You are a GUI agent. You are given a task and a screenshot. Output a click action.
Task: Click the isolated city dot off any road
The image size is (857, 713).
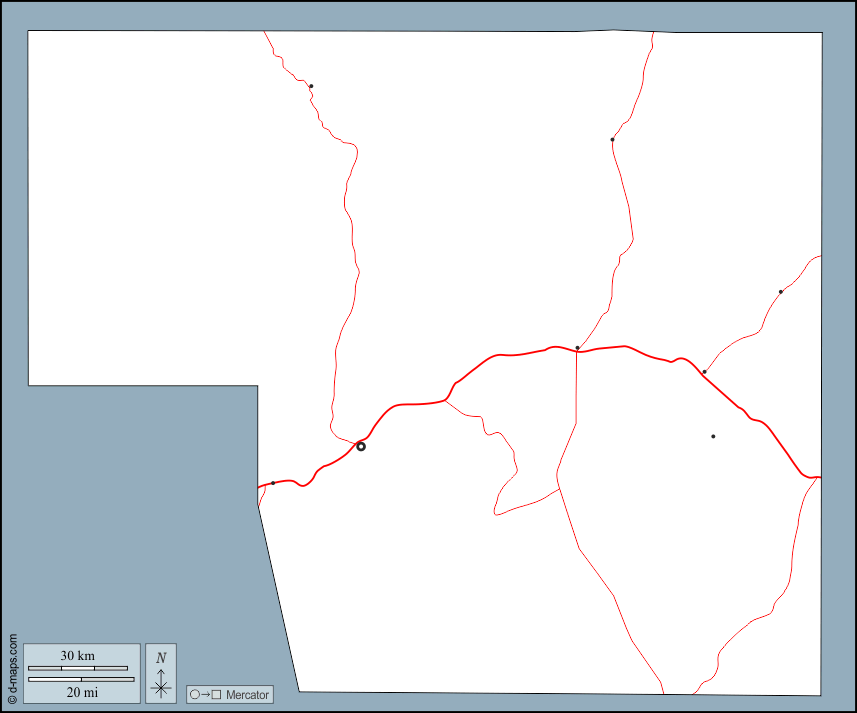coord(713,436)
